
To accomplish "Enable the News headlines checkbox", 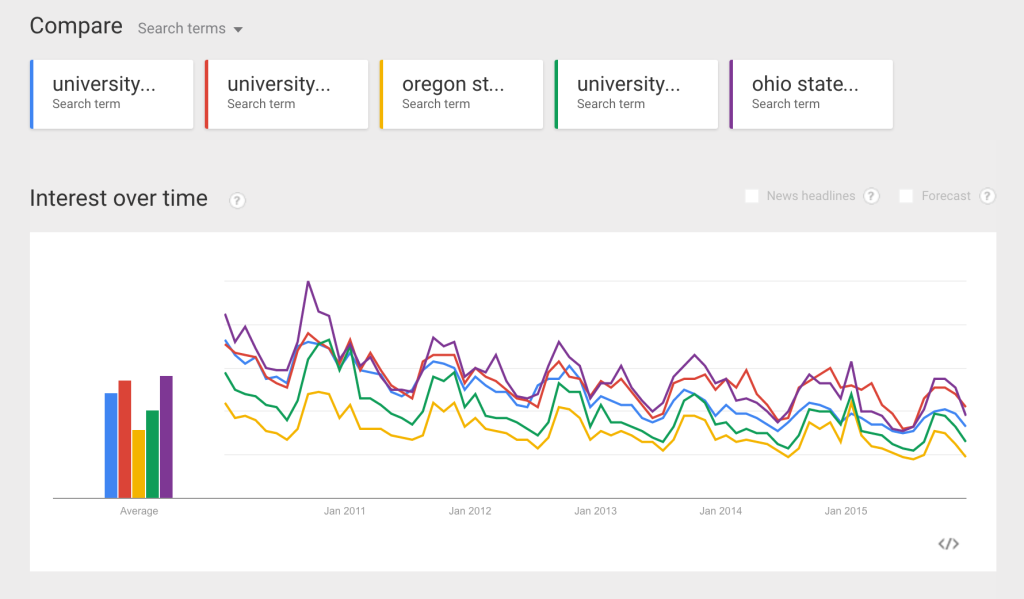I will point(752,196).
